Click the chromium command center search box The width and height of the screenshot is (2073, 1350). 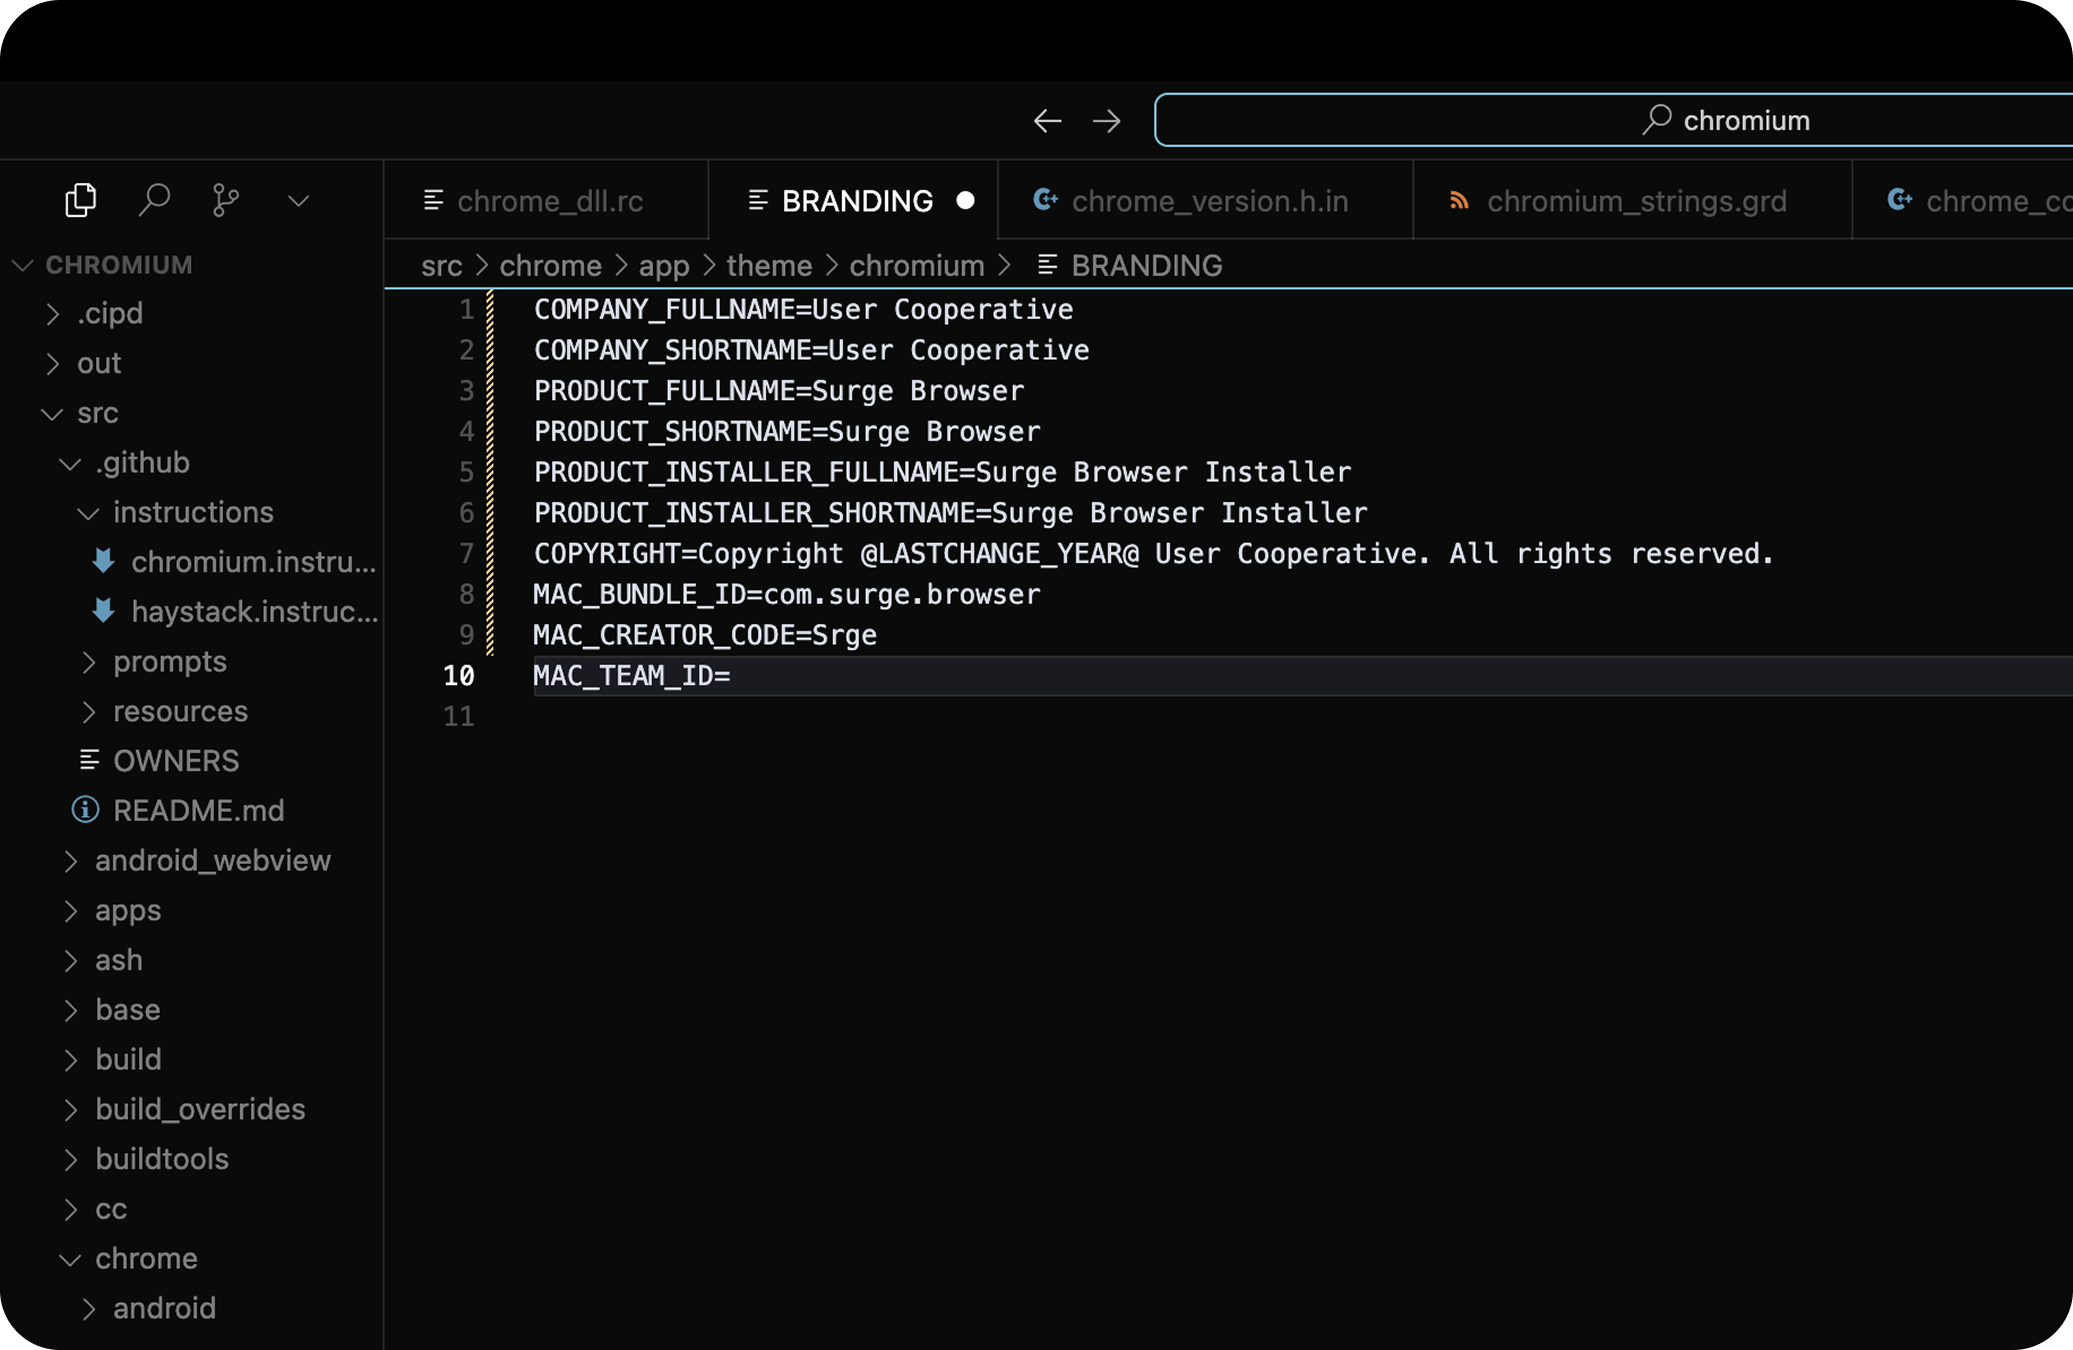click(1613, 120)
